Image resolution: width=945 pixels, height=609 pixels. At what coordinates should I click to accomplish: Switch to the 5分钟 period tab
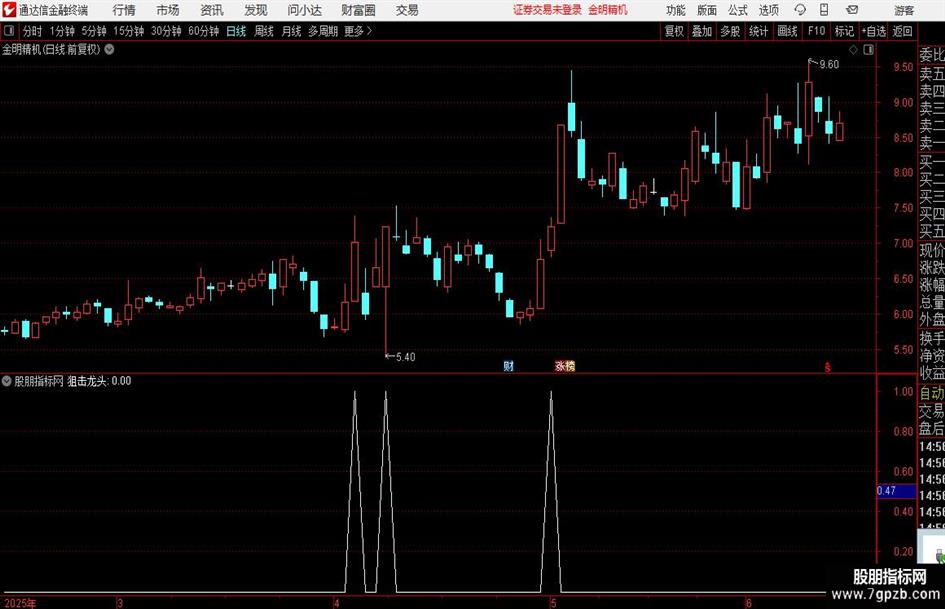tap(94, 31)
